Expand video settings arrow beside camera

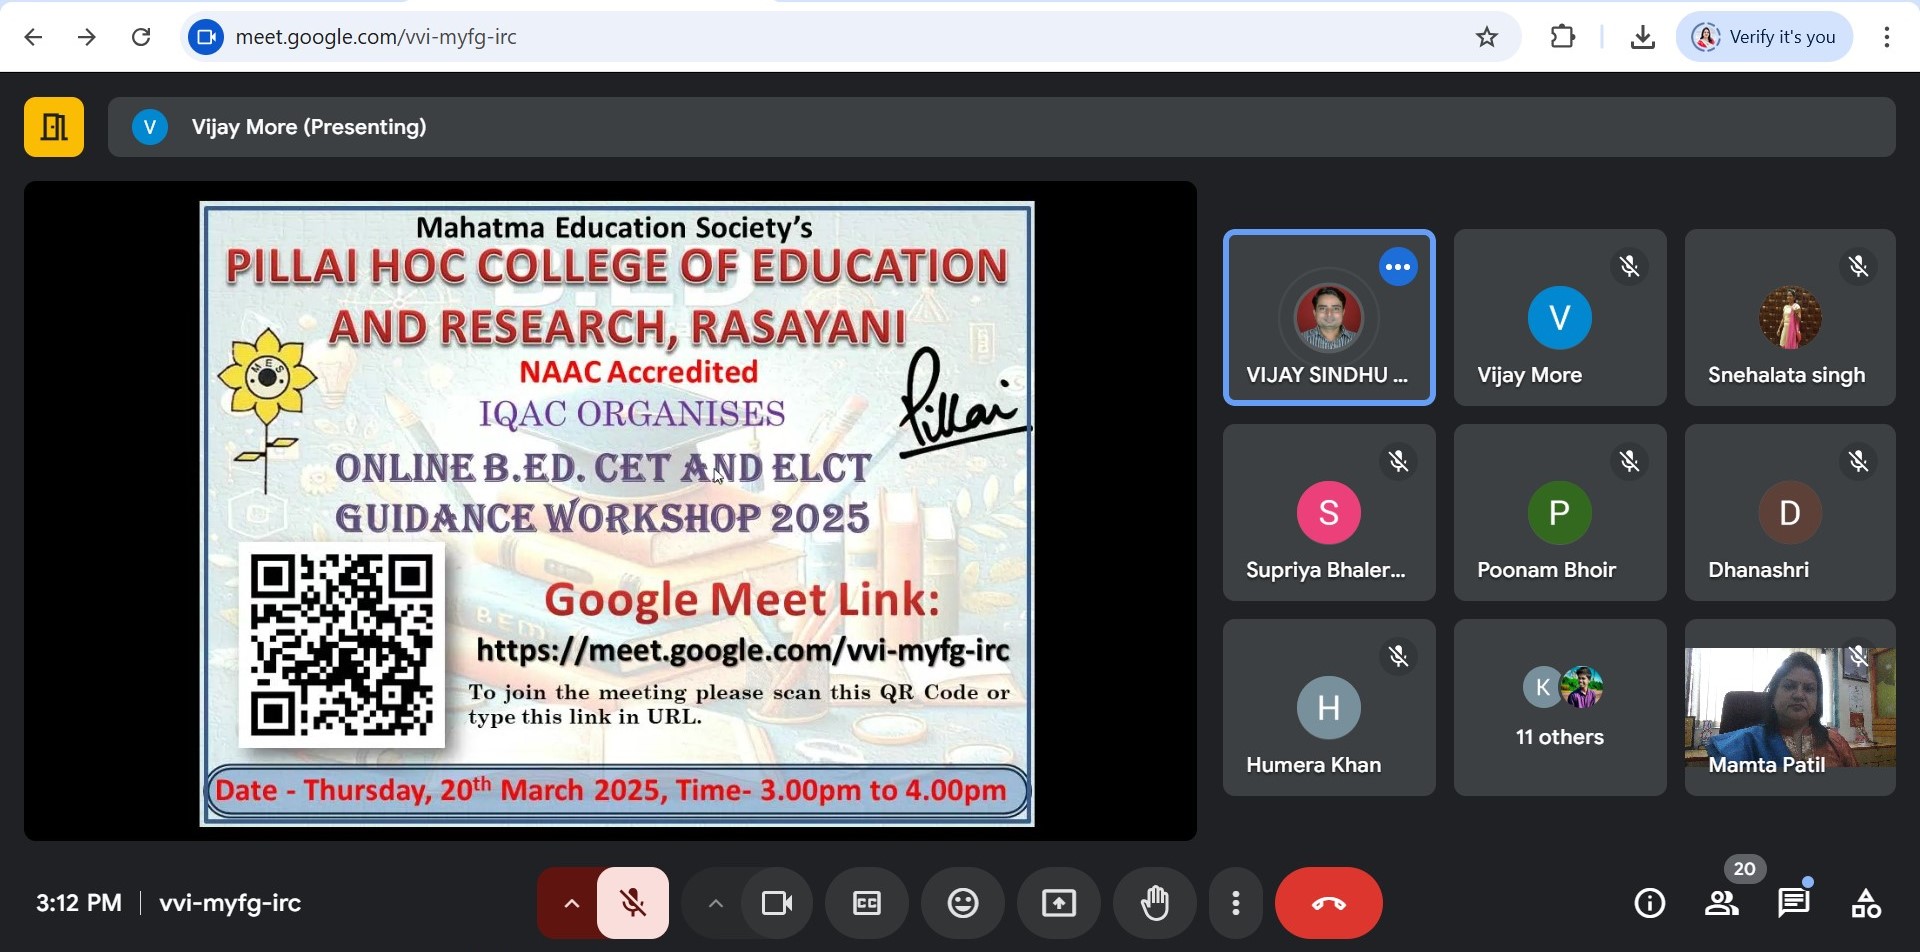pos(715,904)
